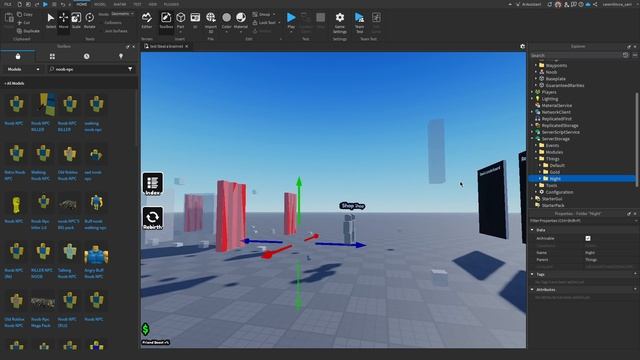Open the Terrain Editor
Viewport: 640px width, 360px height.
[147, 21]
